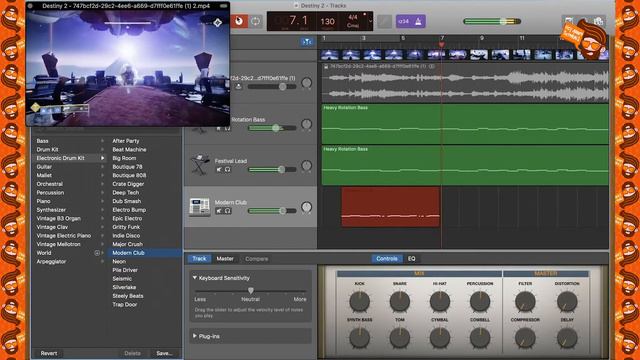Expand the Bass category arrow in library
The width and height of the screenshot is (640, 360).
click(x=102, y=141)
